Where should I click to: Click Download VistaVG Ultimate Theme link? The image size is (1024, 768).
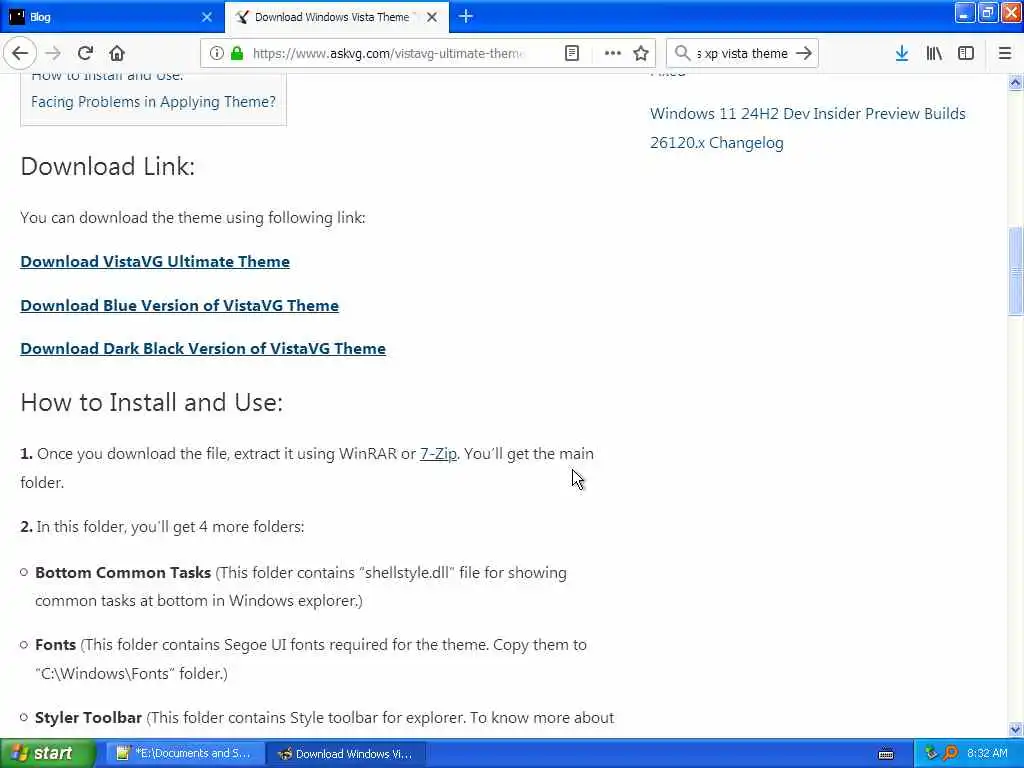(x=155, y=261)
